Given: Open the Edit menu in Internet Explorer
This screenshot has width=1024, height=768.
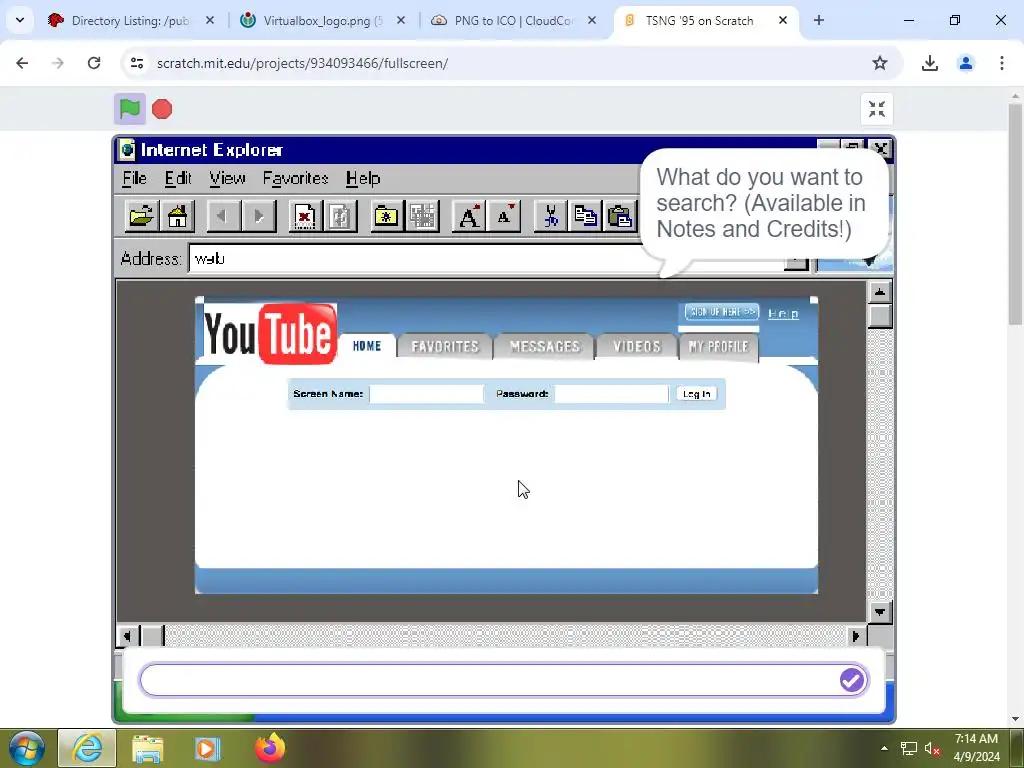Looking at the screenshot, I should point(178,178).
